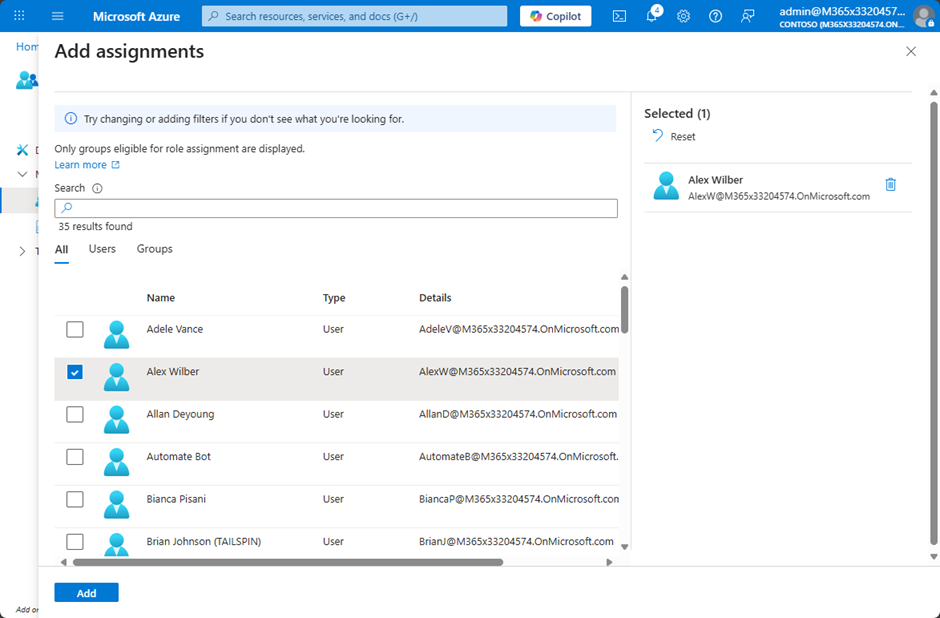This screenshot has height=618, width=940.
Task: Click the magnifier icon in the search box
Action: (x=67, y=207)
